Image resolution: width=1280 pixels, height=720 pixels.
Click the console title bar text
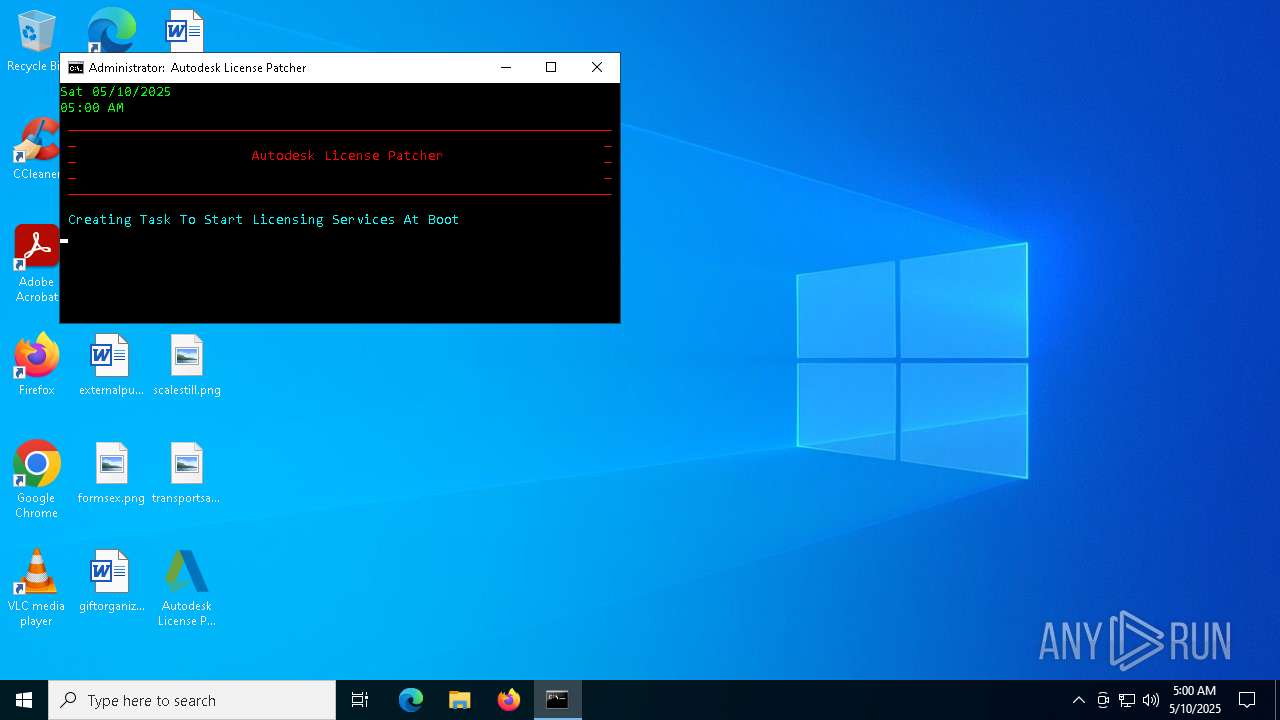click(x=197, y=68)
